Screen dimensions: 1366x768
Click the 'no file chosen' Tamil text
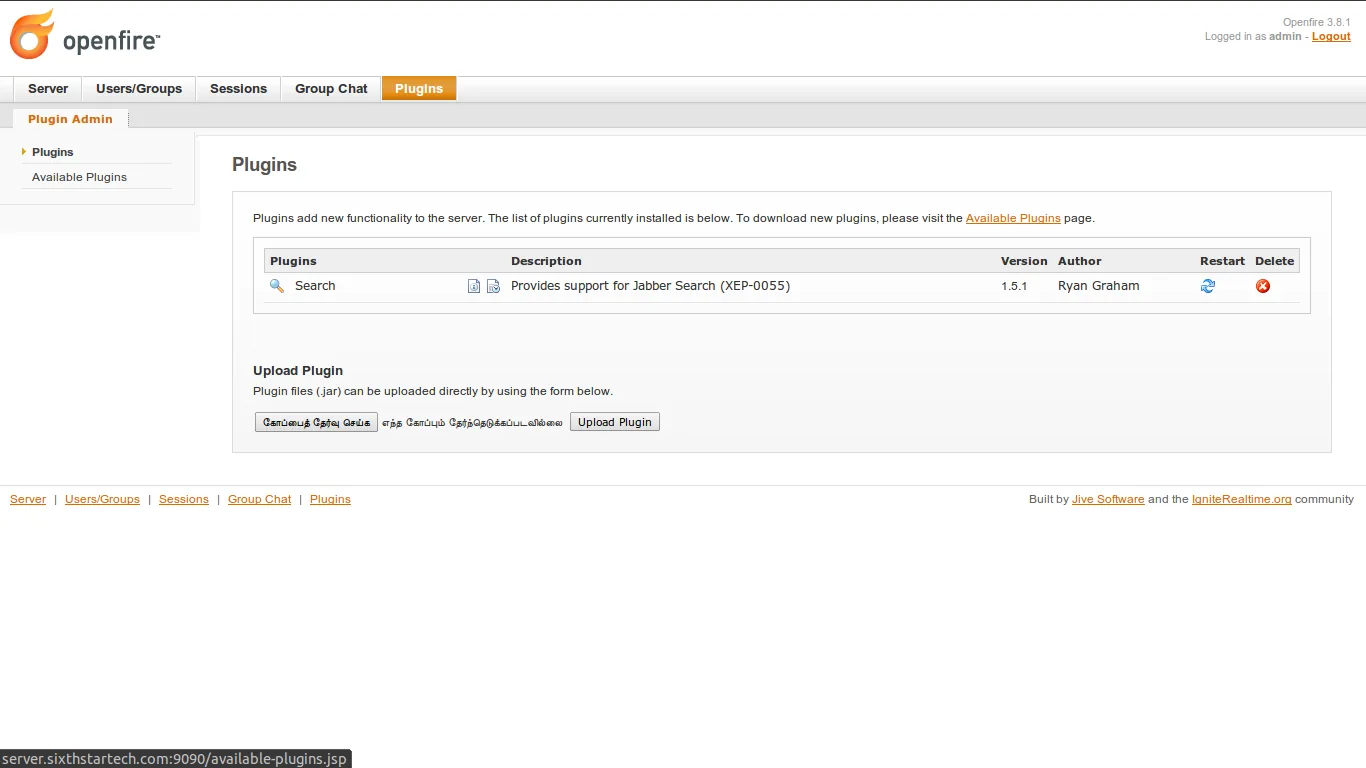point(472,422)
